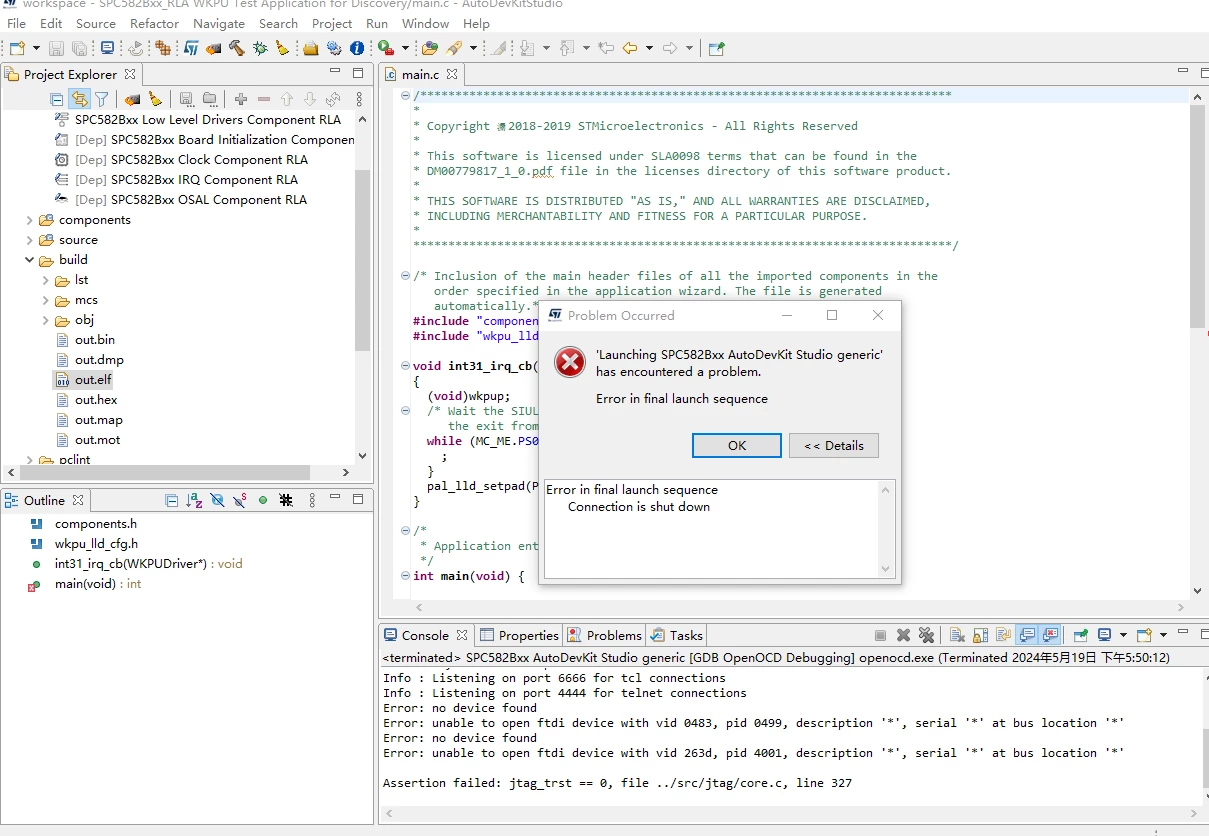This screenshot has width=1209, height=836.
Task: Click the red error icon in dialog
Action: click(570, 362)
